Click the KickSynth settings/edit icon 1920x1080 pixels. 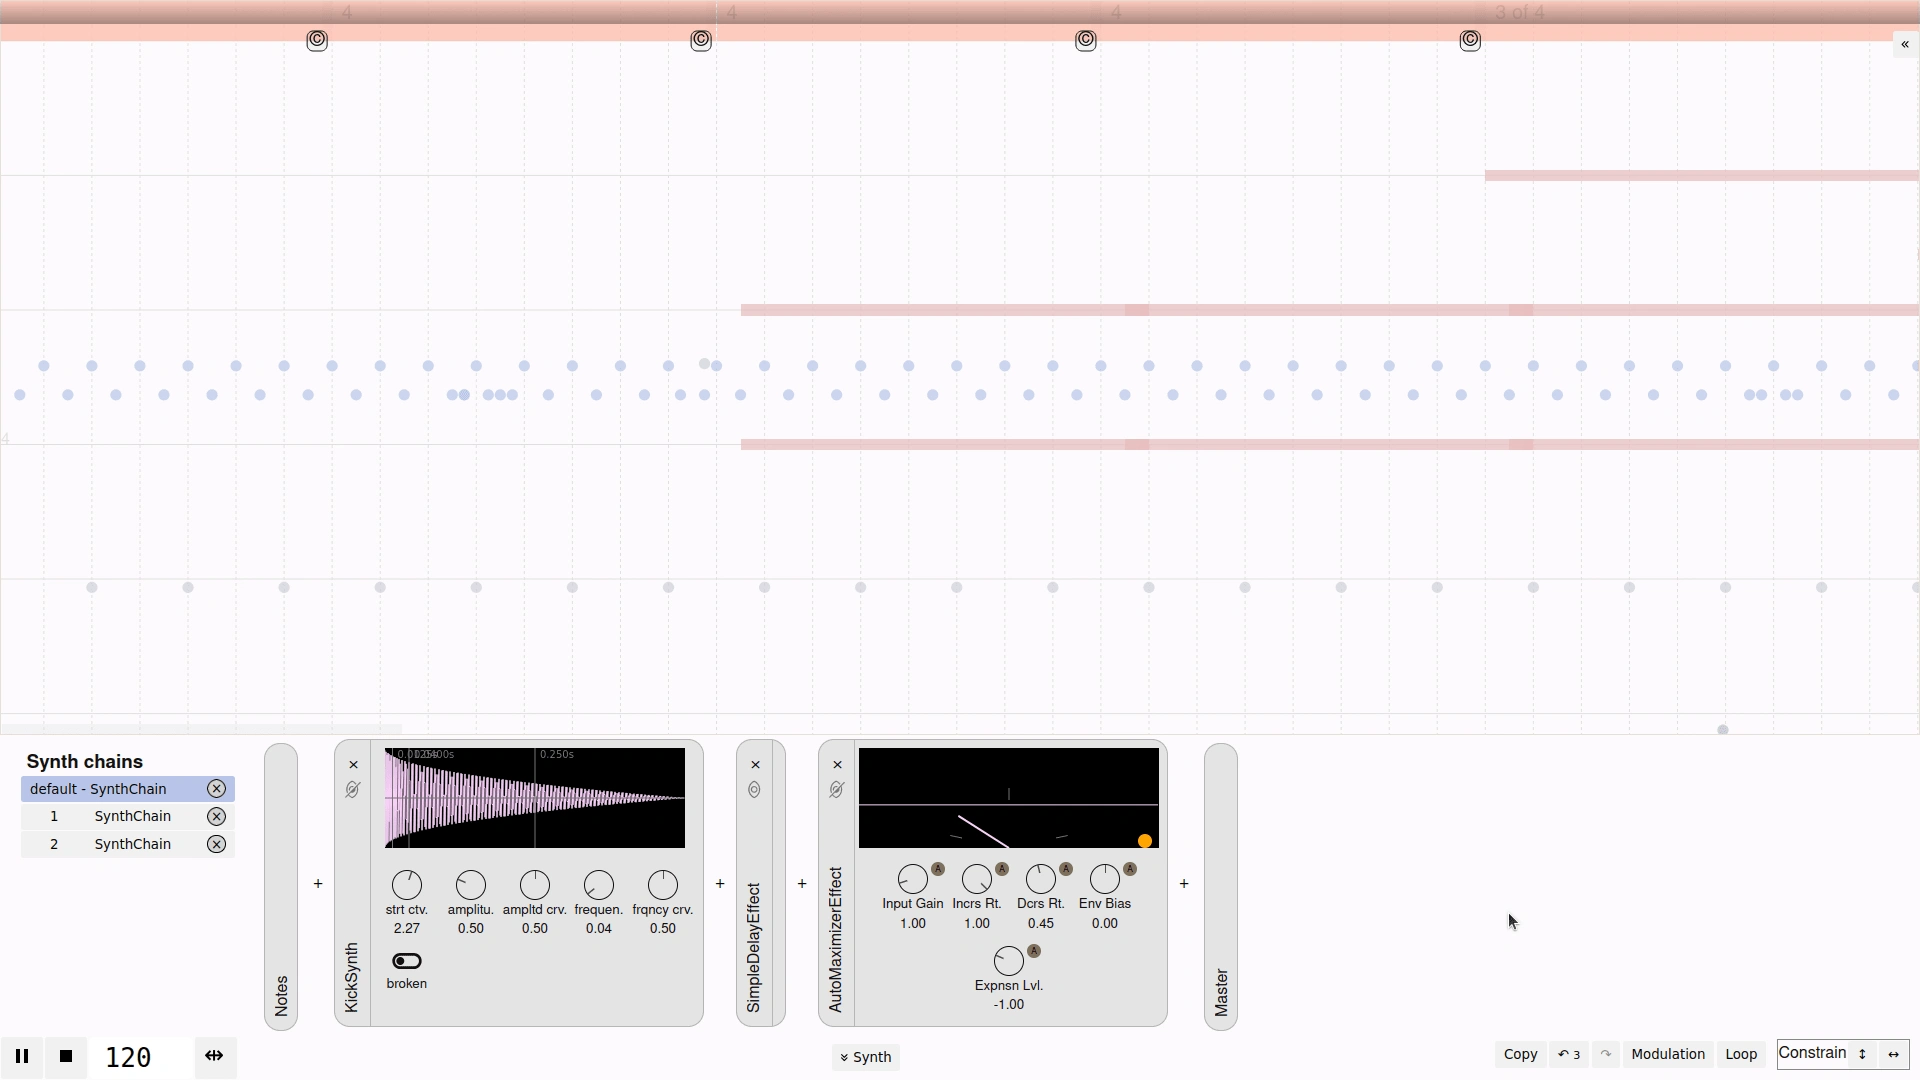point(353,789)
